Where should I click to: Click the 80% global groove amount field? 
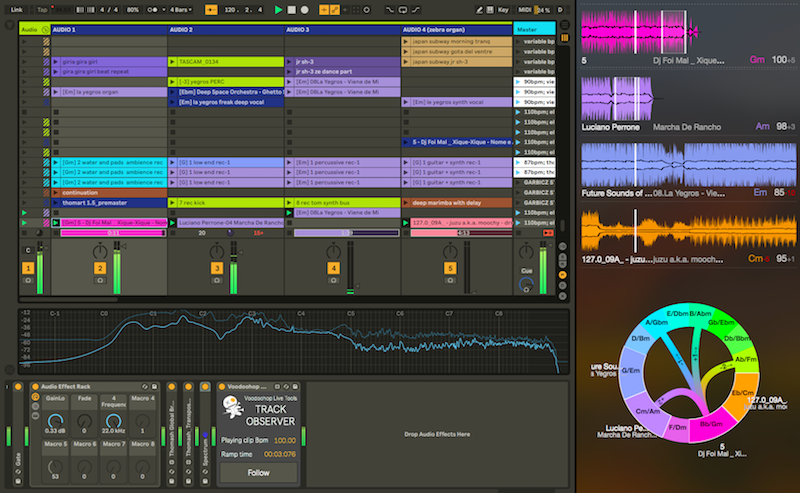point(133,10)
